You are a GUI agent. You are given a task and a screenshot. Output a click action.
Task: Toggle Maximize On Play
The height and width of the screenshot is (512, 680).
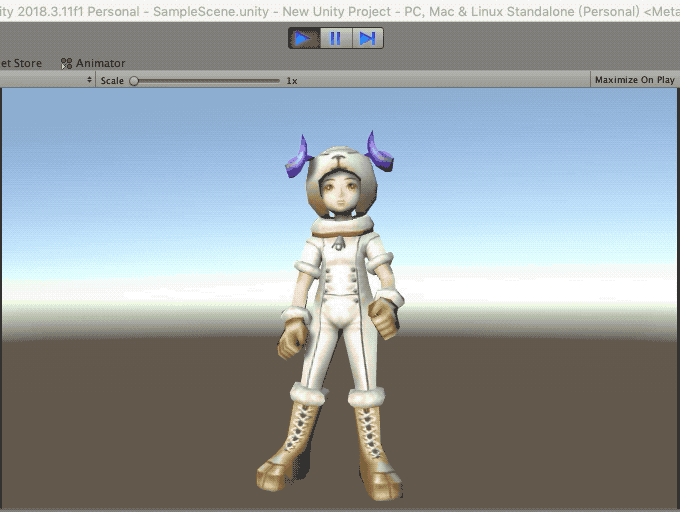pos(634,80)
